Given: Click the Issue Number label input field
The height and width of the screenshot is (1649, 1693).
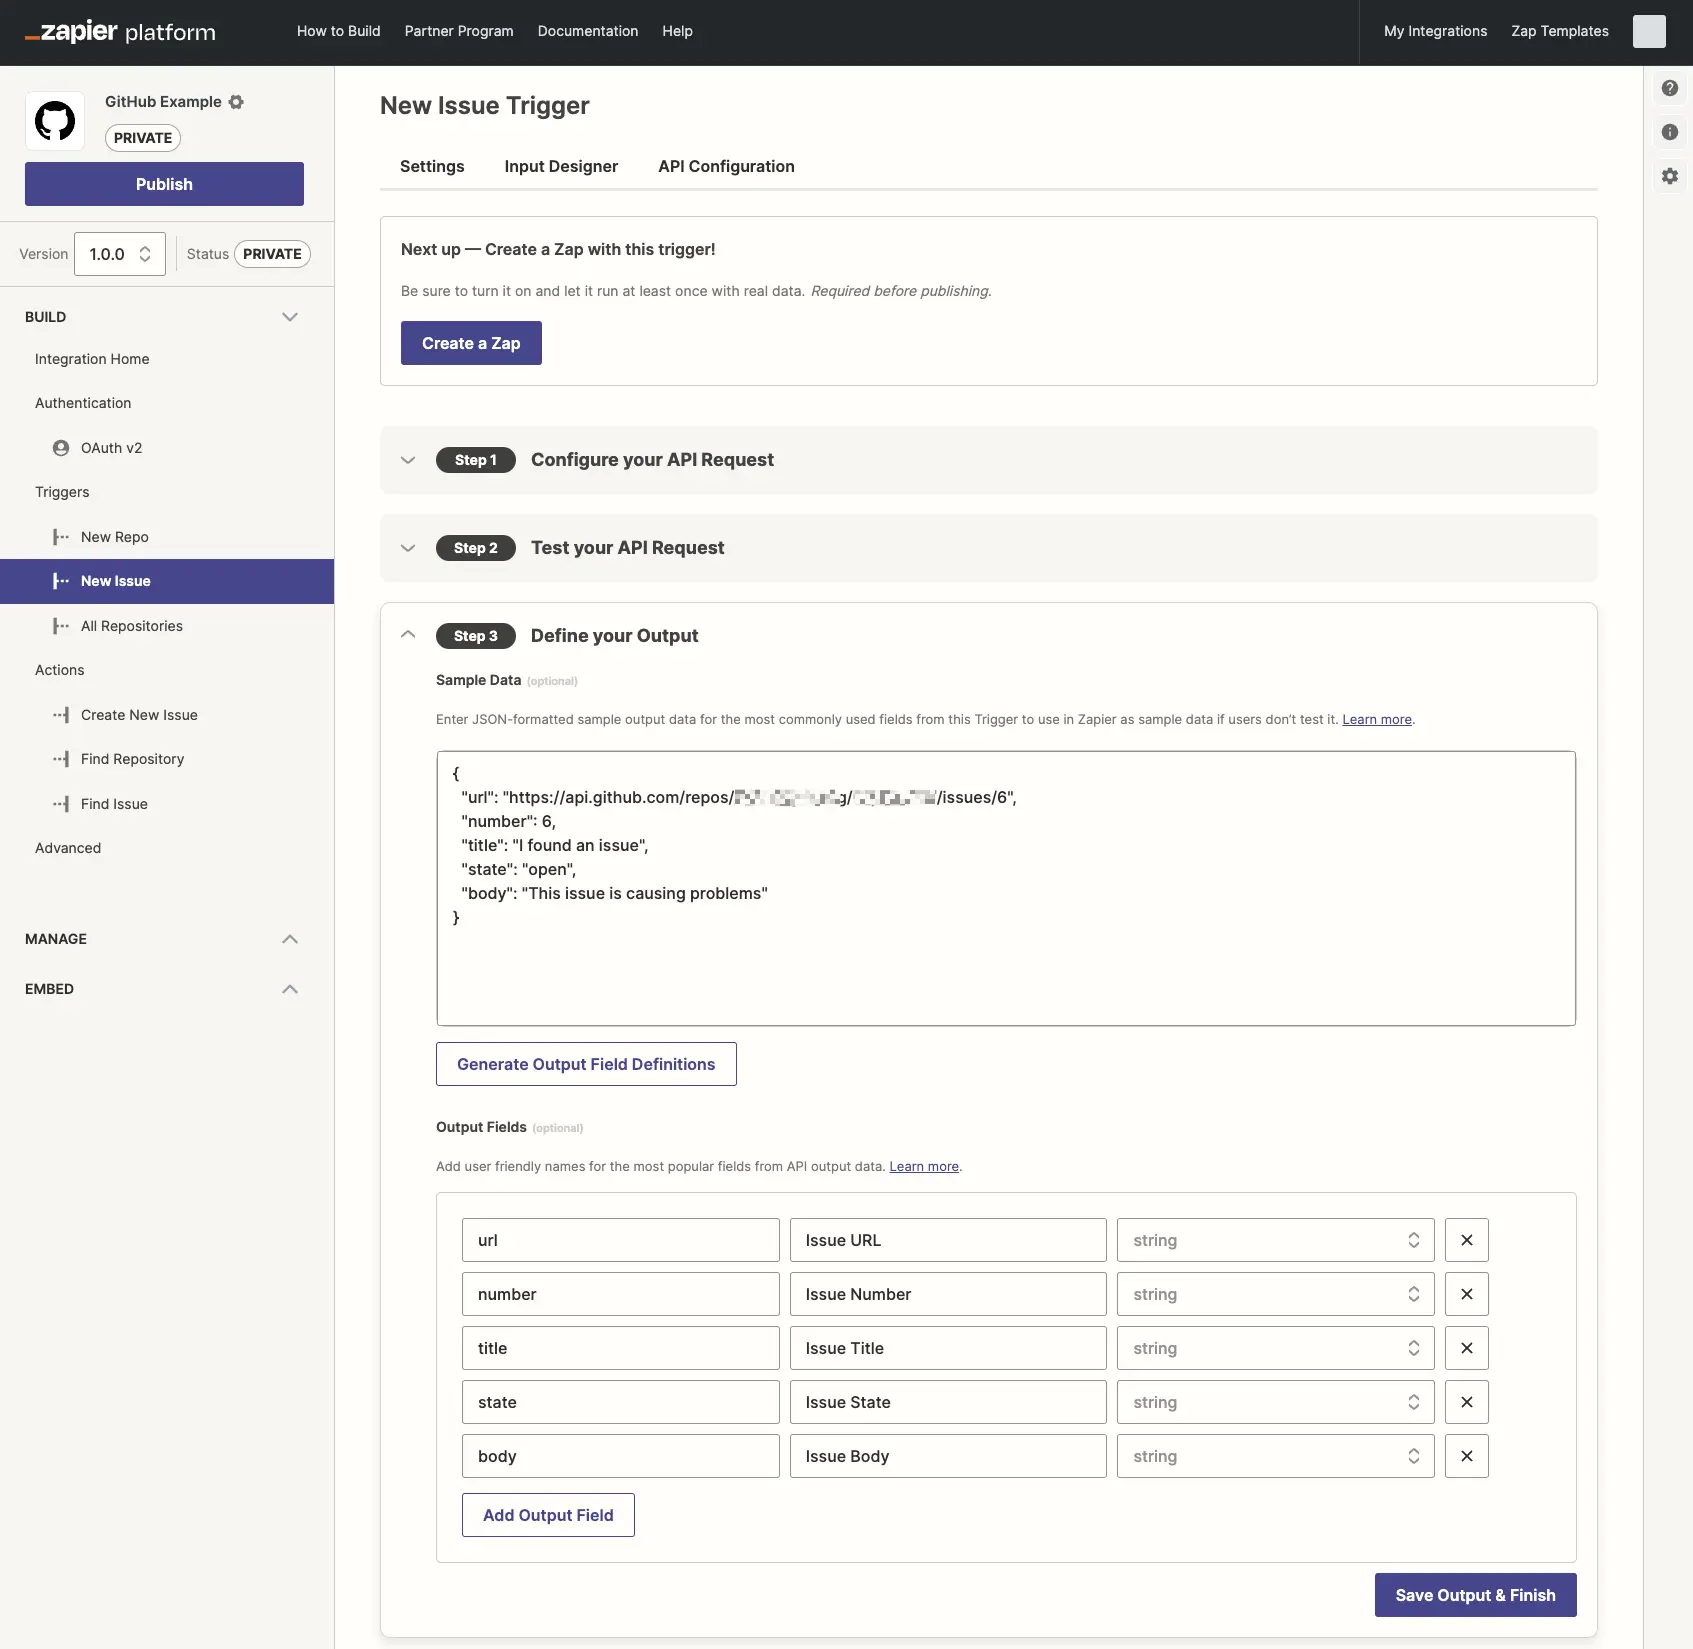Looking at the screenshot, I should pyautogui.click(x=948, y=1294).
